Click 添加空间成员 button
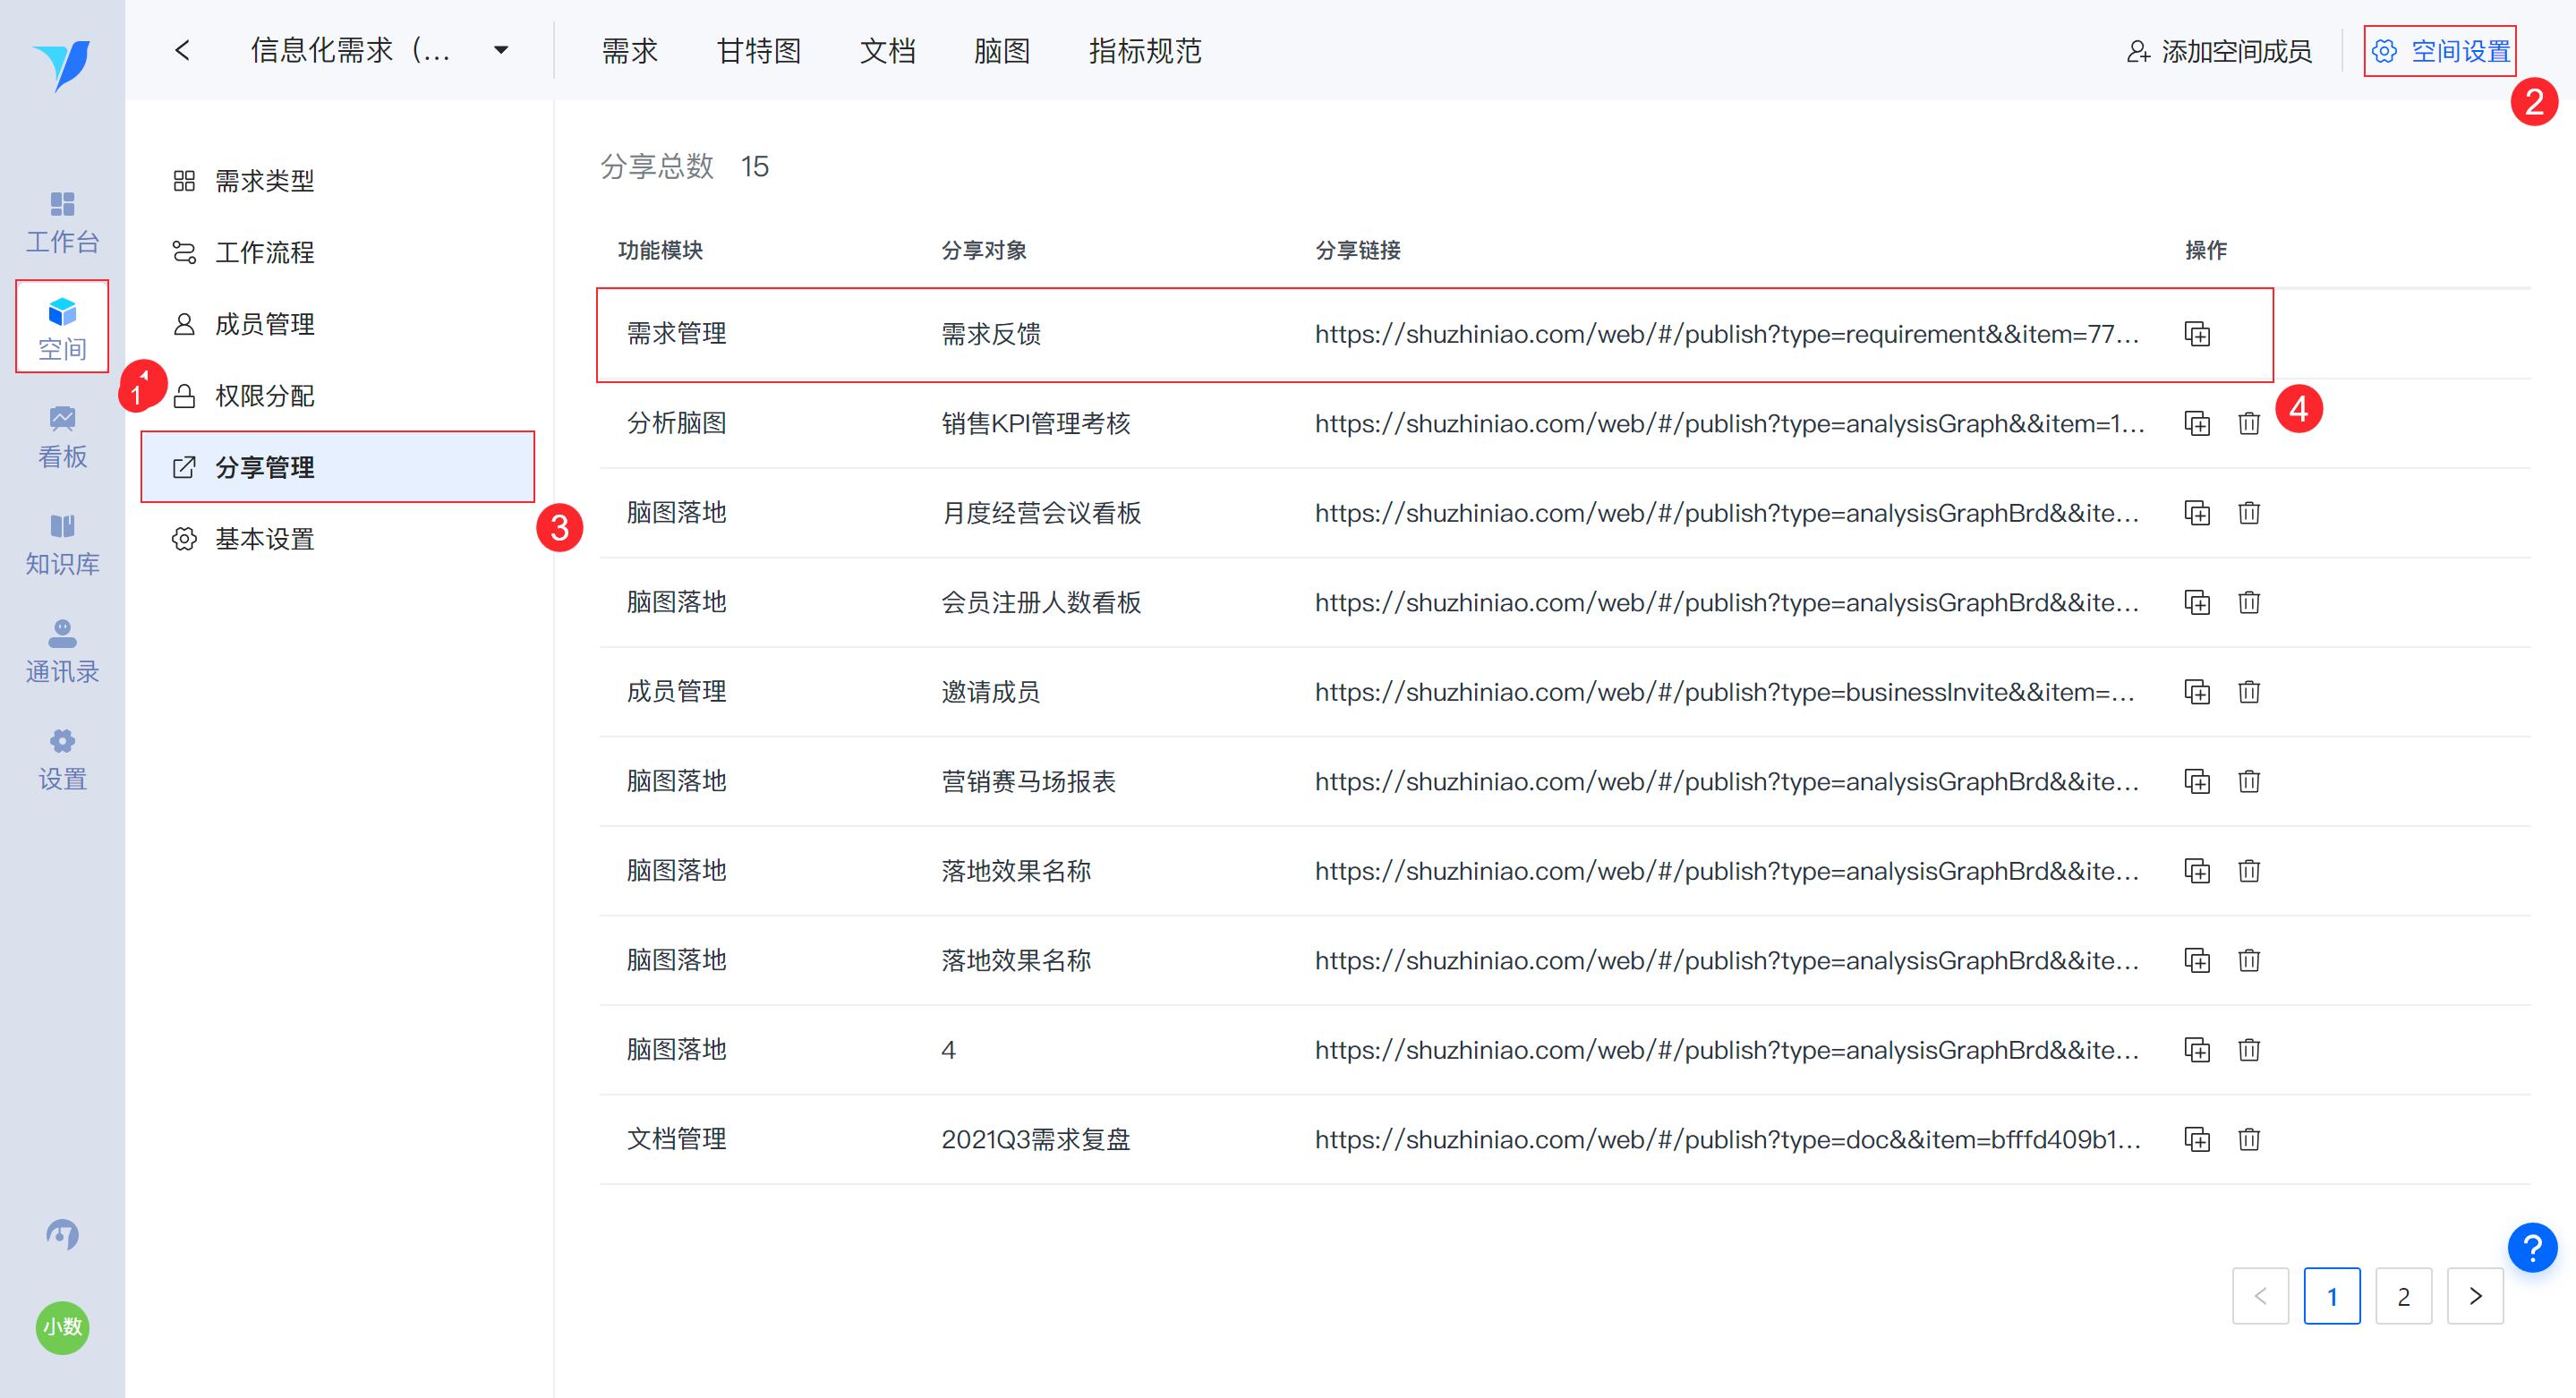This screenshot has width=2576, height=1398. point(2219,51)
